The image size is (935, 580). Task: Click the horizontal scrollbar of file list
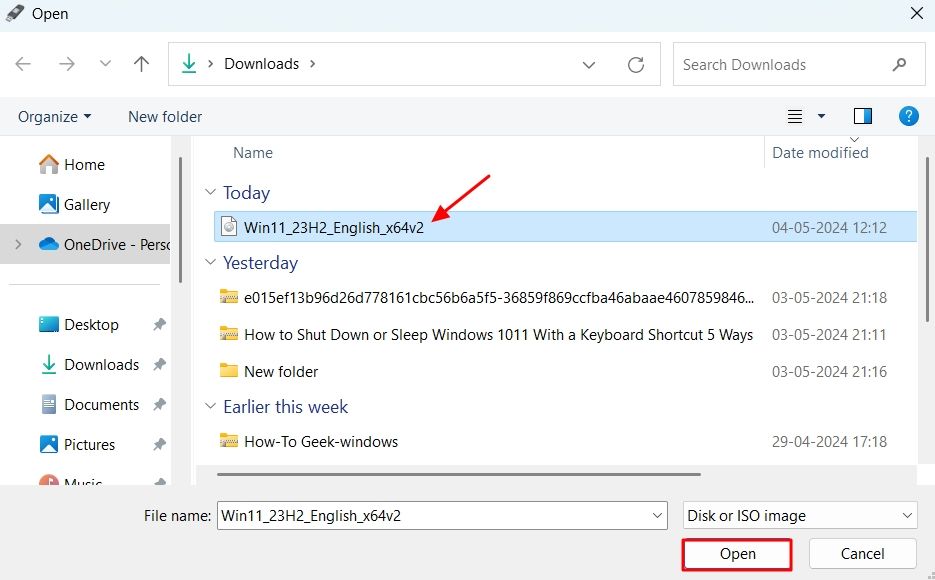coord(459,474)
